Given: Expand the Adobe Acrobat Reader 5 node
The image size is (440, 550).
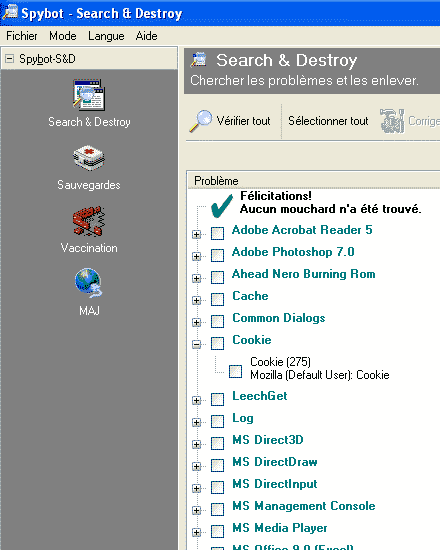Looking at the screenshot, I should point(196,234).
